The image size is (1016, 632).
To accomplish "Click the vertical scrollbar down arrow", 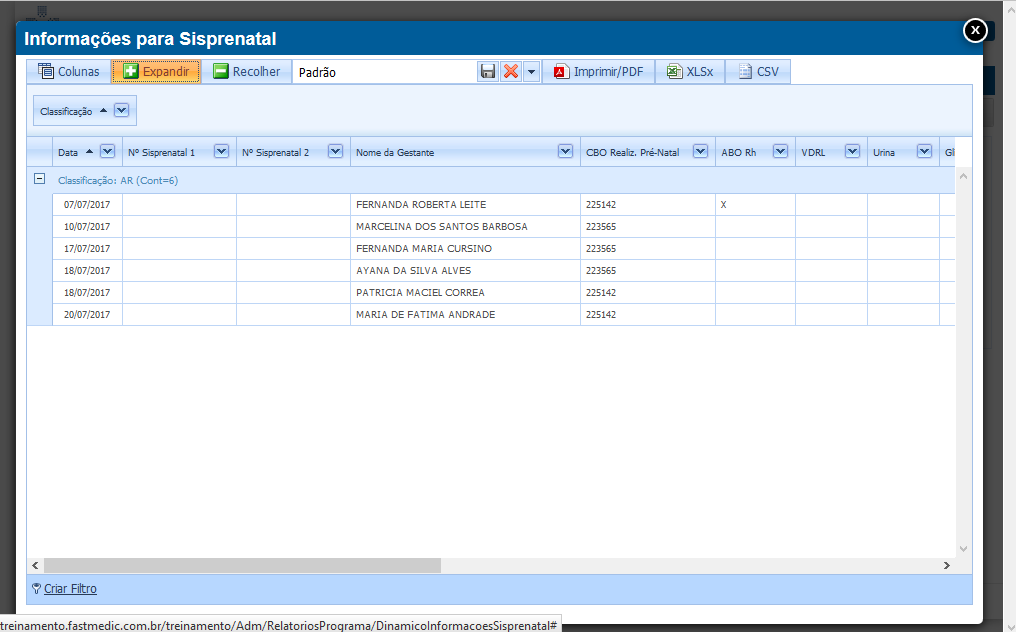I will 964,549.
